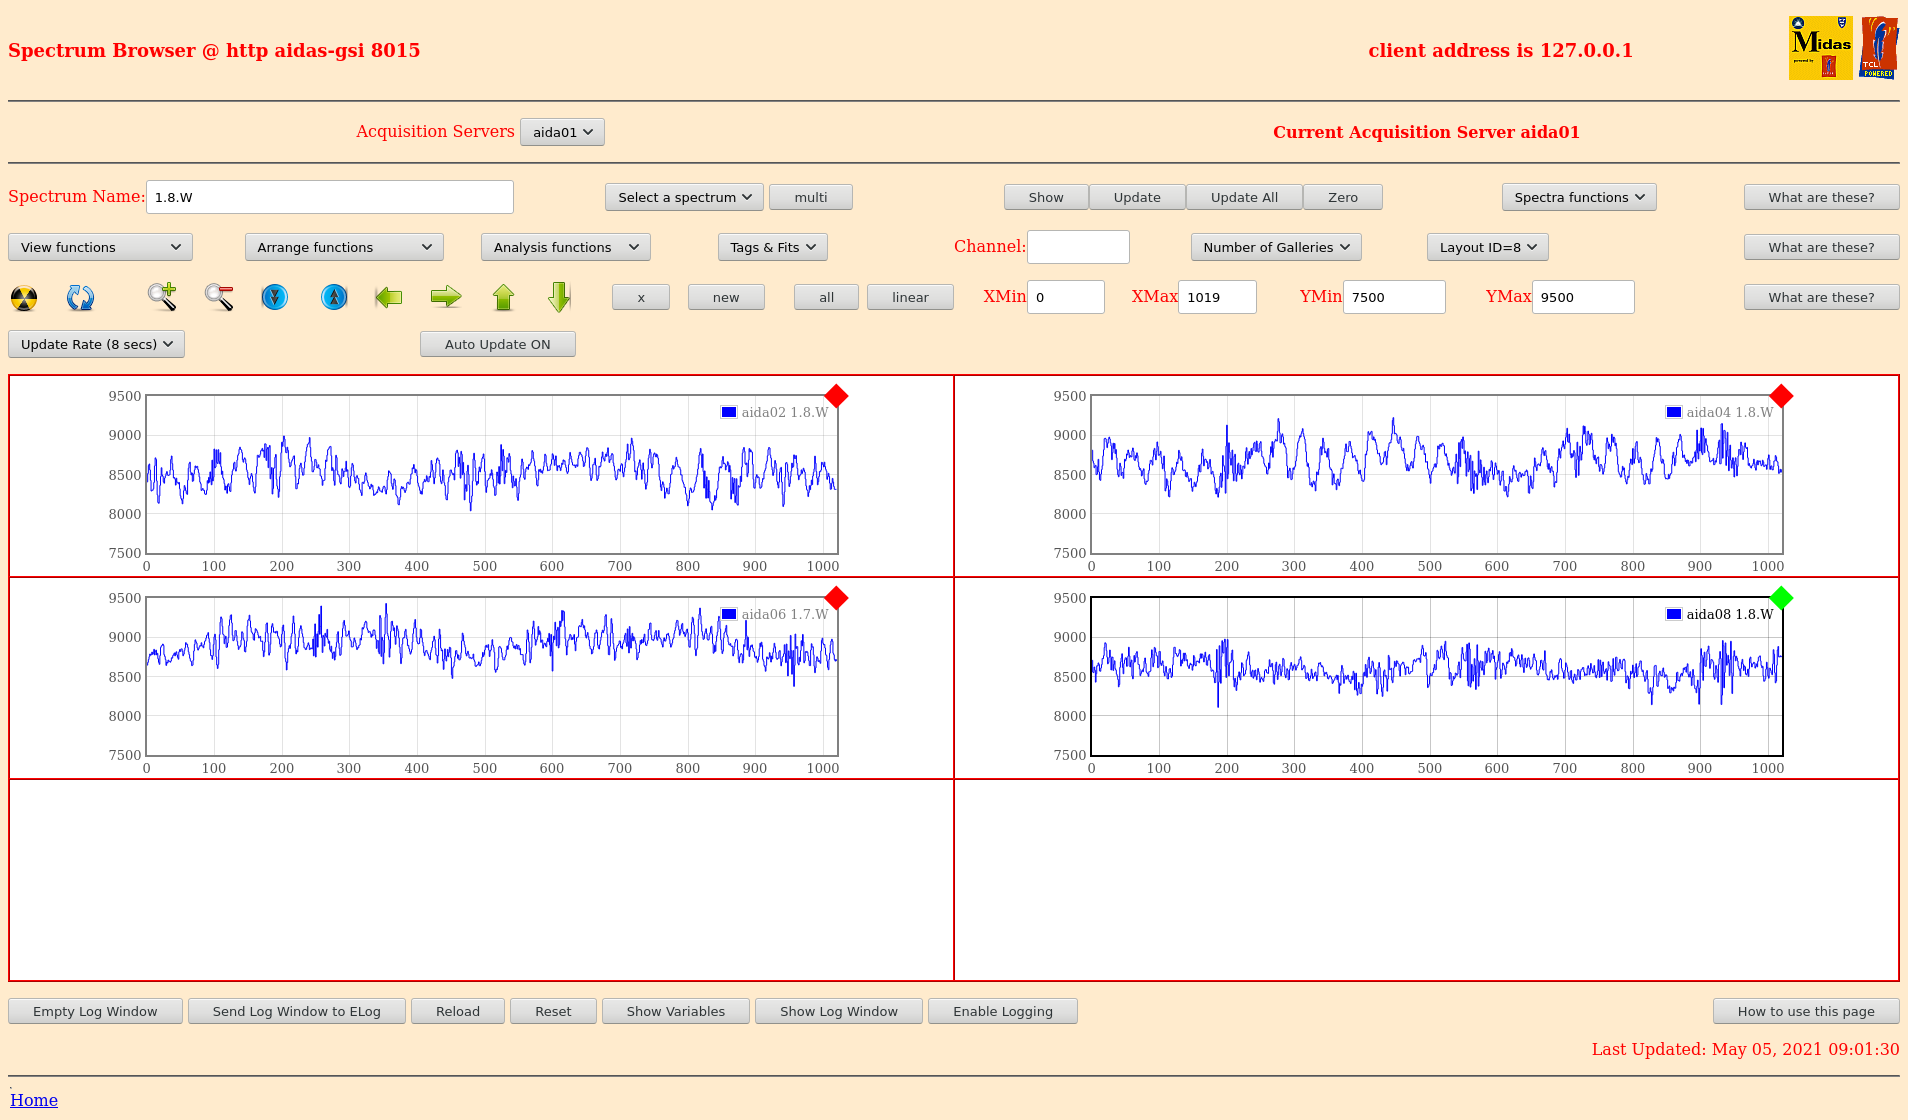
Task: Select the aida06 1.7.W spectrum plot
Action: pyautogui.click(x=492, y=677)
